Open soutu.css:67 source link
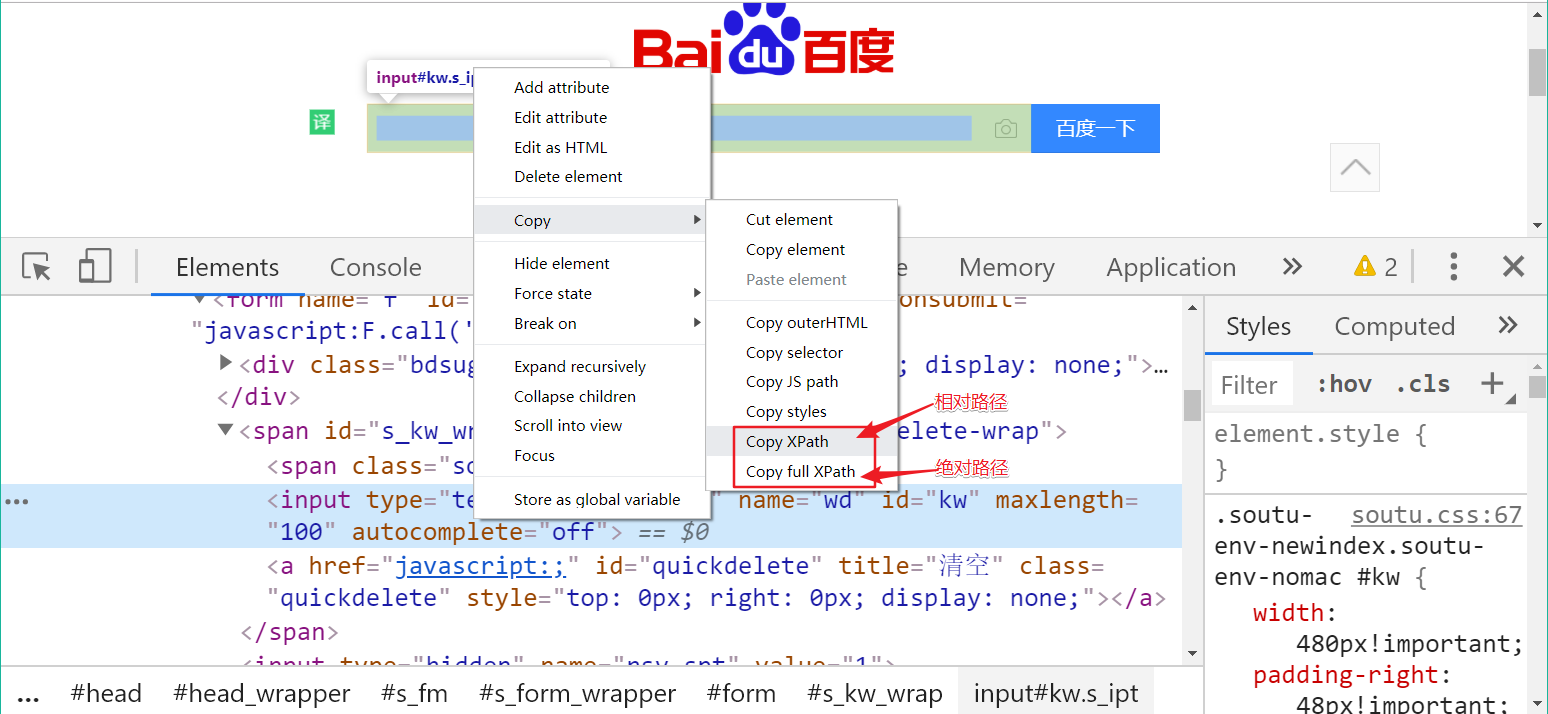The height and width of the screenshot is (714, 1548). pyautogui.click(x=1436, y=515)
